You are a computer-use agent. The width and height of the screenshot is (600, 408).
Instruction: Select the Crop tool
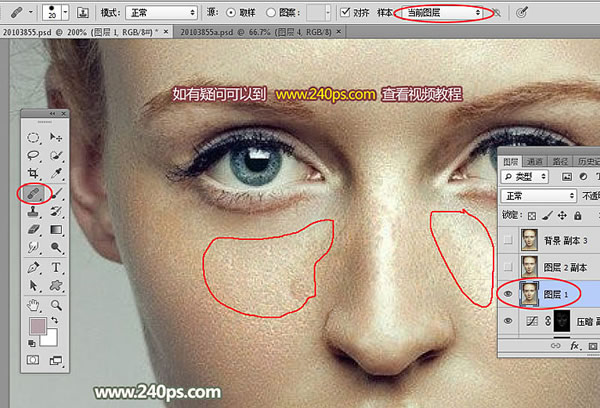point(33,173)
